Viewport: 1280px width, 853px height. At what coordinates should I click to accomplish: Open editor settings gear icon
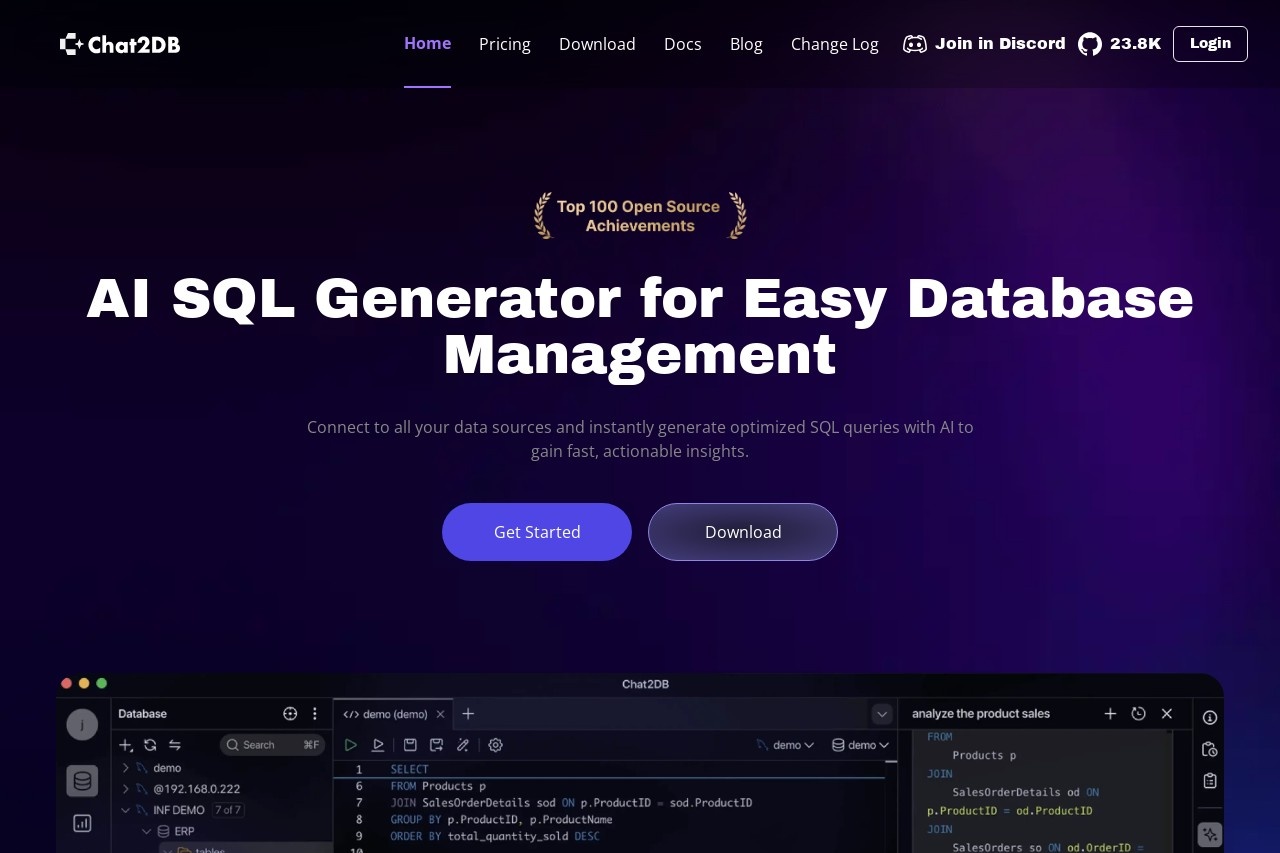[x=495, y=745]
